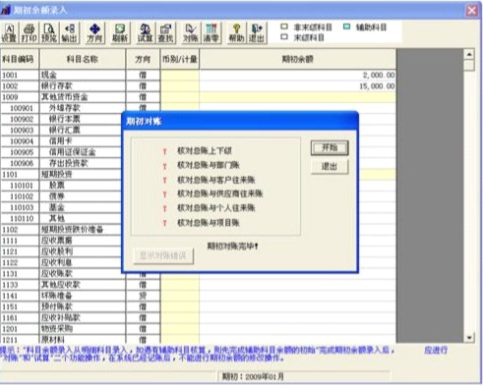This screenshot has height=388, width=483.
Task: Click the 输出 (Export) toolbar icon
Action: click(69, 33)
